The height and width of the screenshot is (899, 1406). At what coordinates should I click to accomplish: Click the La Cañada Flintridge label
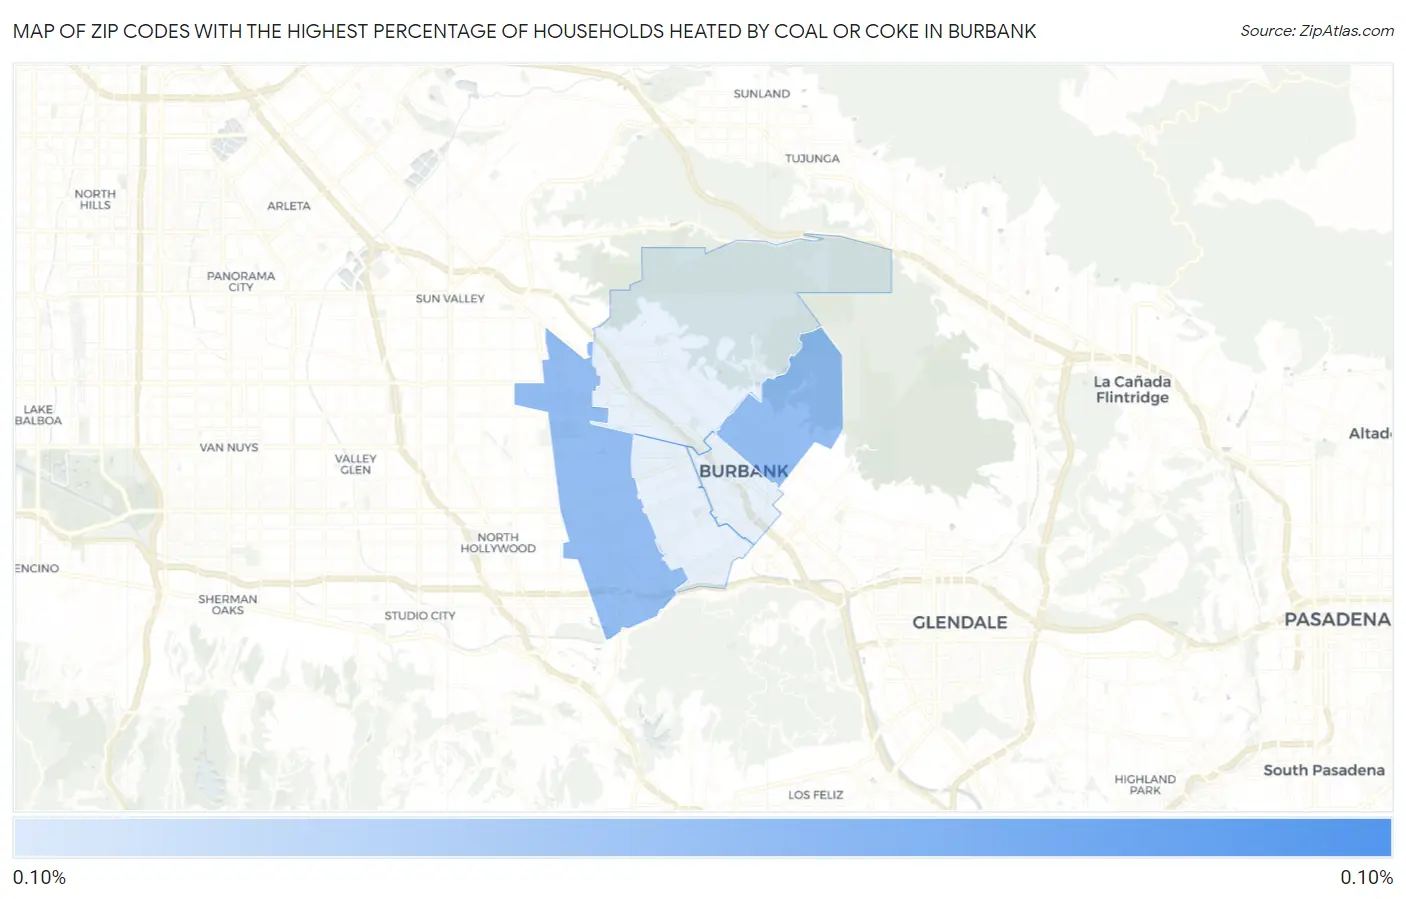click(1132, 389)
